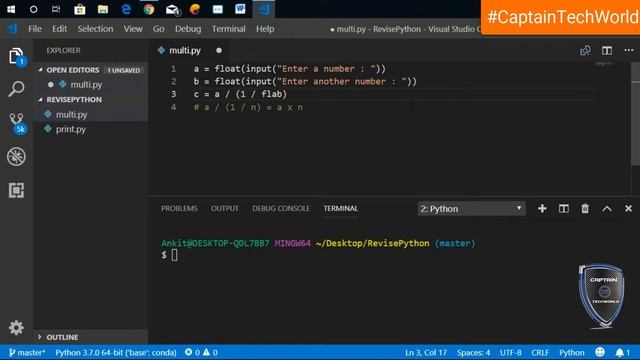Create a new terminal with plus icon
Image resolution: width=640 pixels, height=360 pixels.
pyautogui.click(x=542, y=209)
